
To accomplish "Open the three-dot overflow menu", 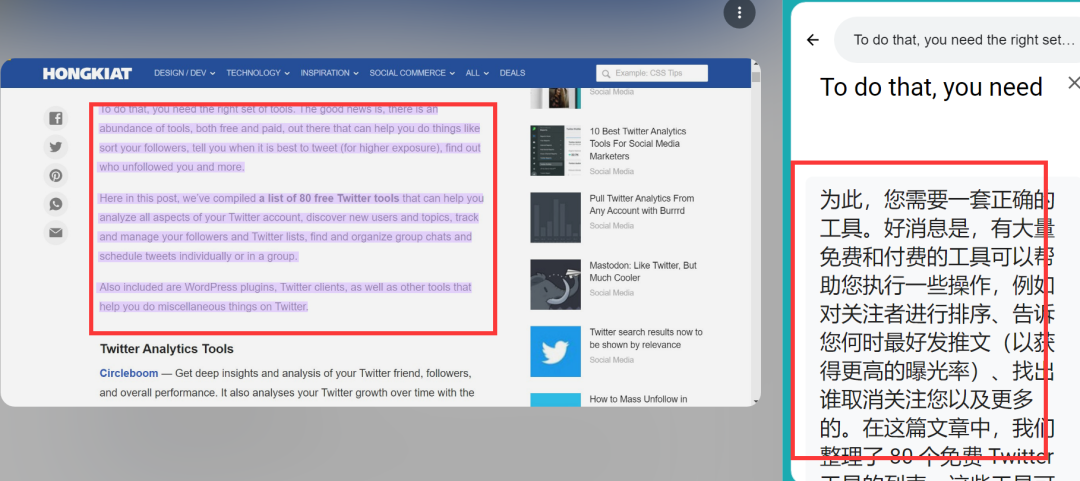I will tap(739, 12).
